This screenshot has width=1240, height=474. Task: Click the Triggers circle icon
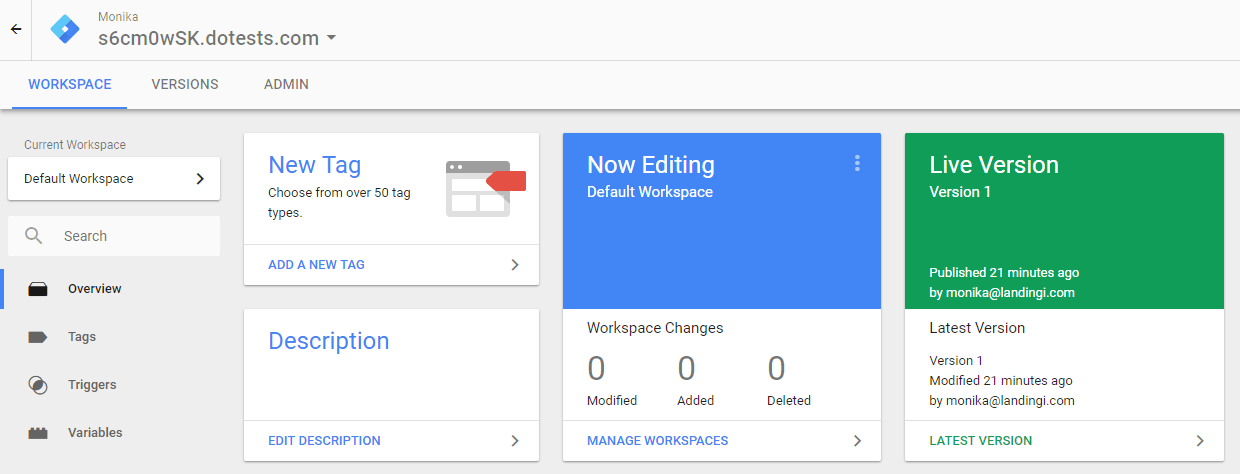tap(38, 385)
